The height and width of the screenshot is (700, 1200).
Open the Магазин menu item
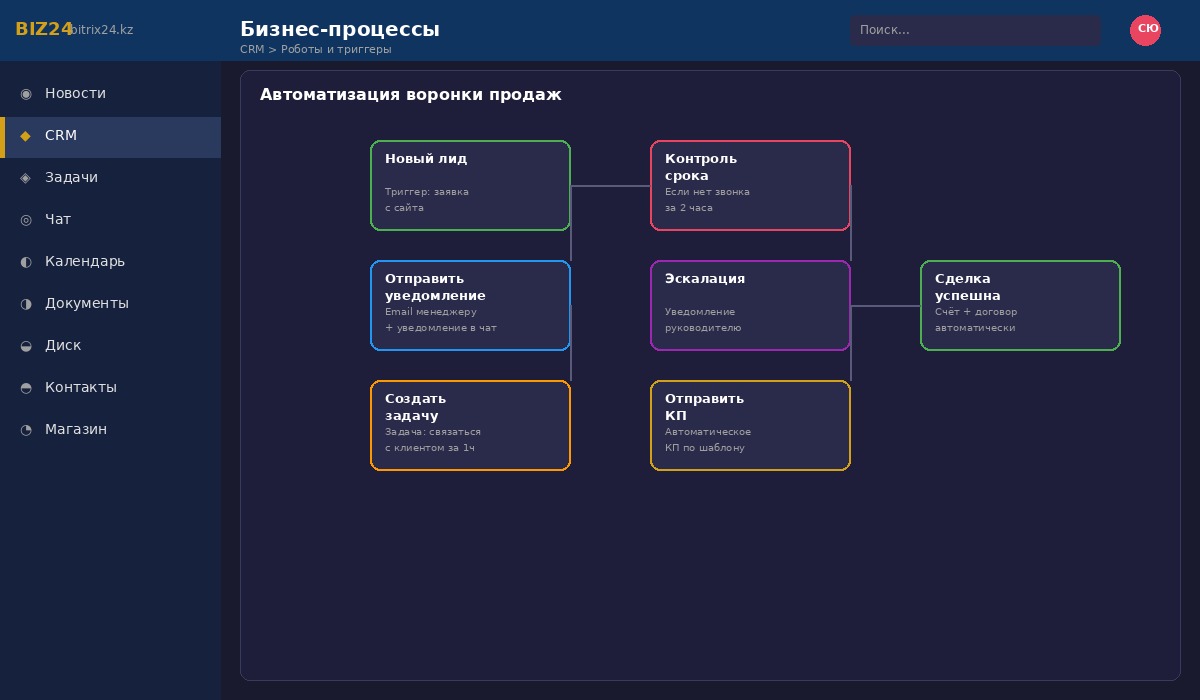pos(76,430)
